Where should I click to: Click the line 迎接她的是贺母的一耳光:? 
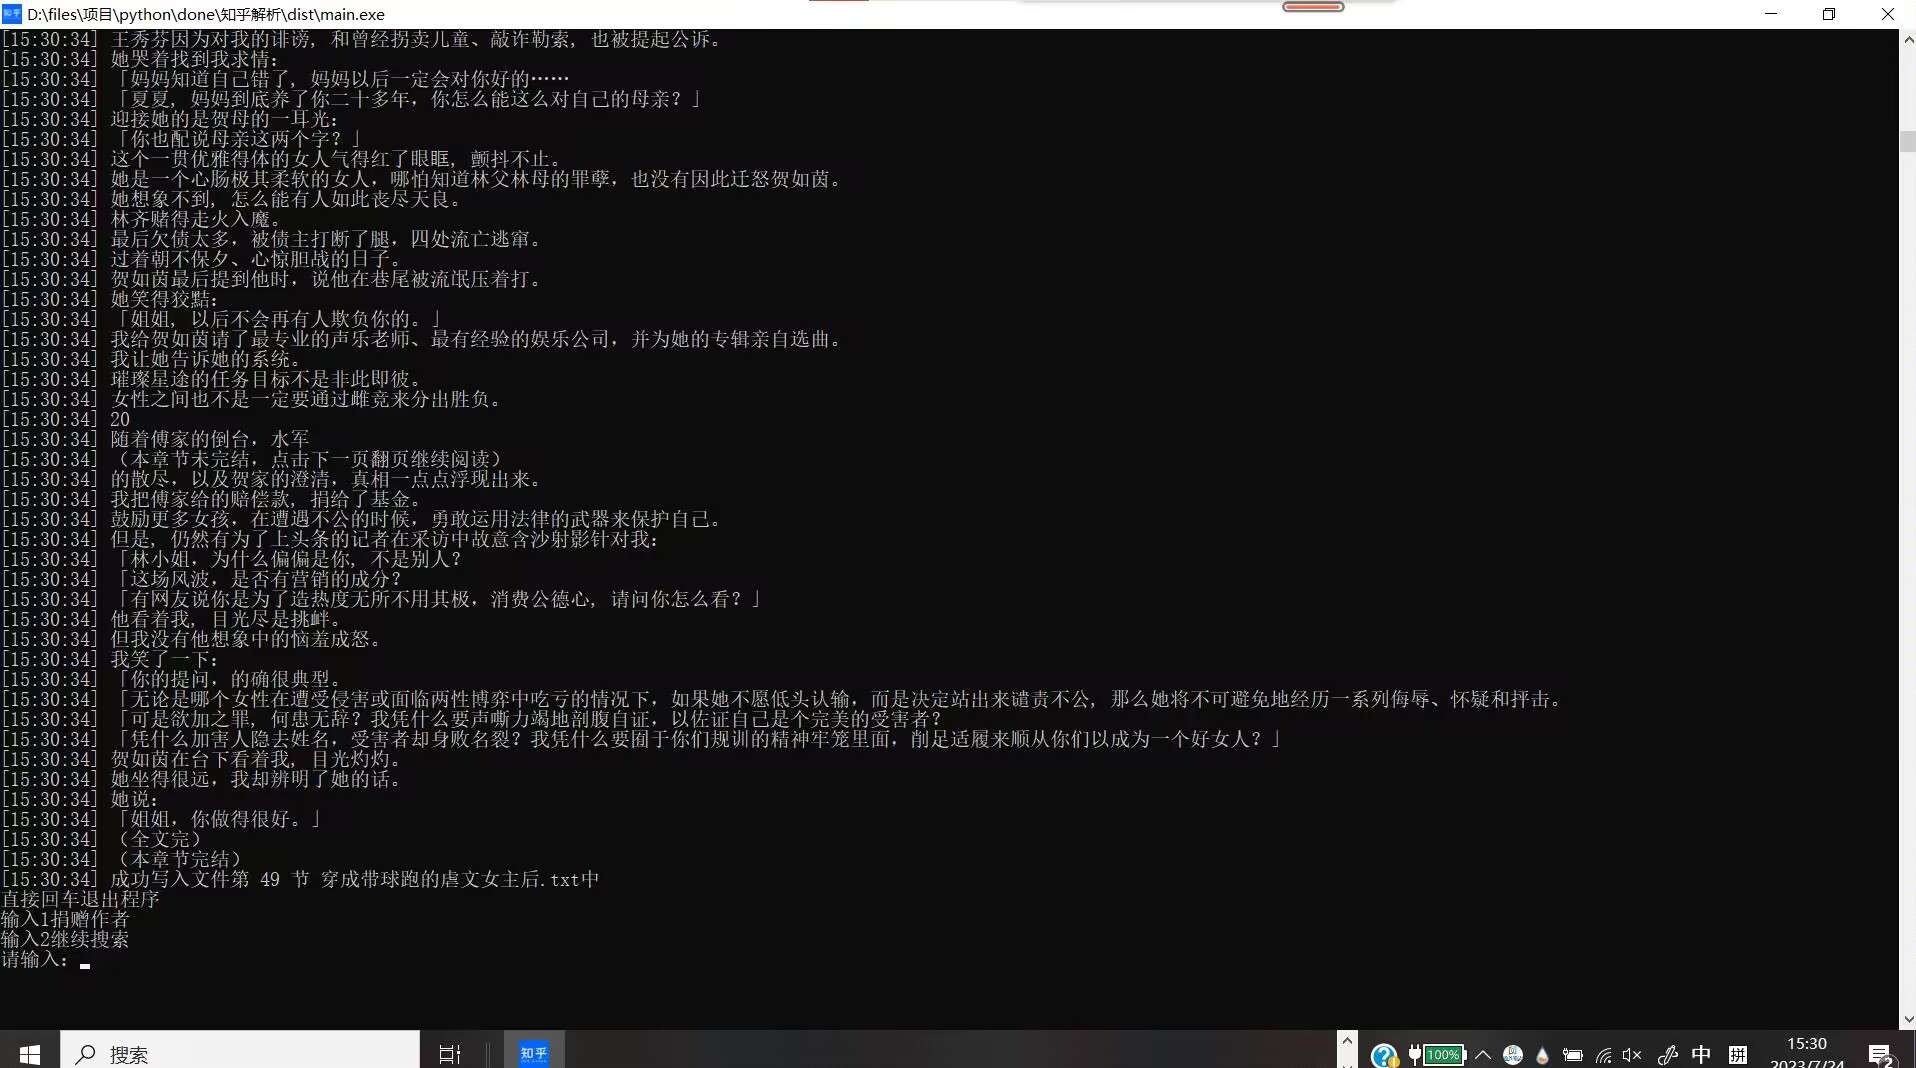[170, 119]
